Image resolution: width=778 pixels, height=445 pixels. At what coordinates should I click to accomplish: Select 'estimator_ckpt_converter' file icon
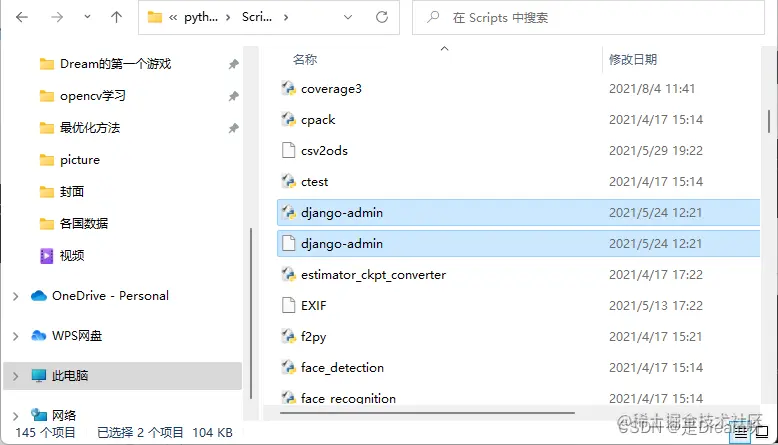pos(288,274)
